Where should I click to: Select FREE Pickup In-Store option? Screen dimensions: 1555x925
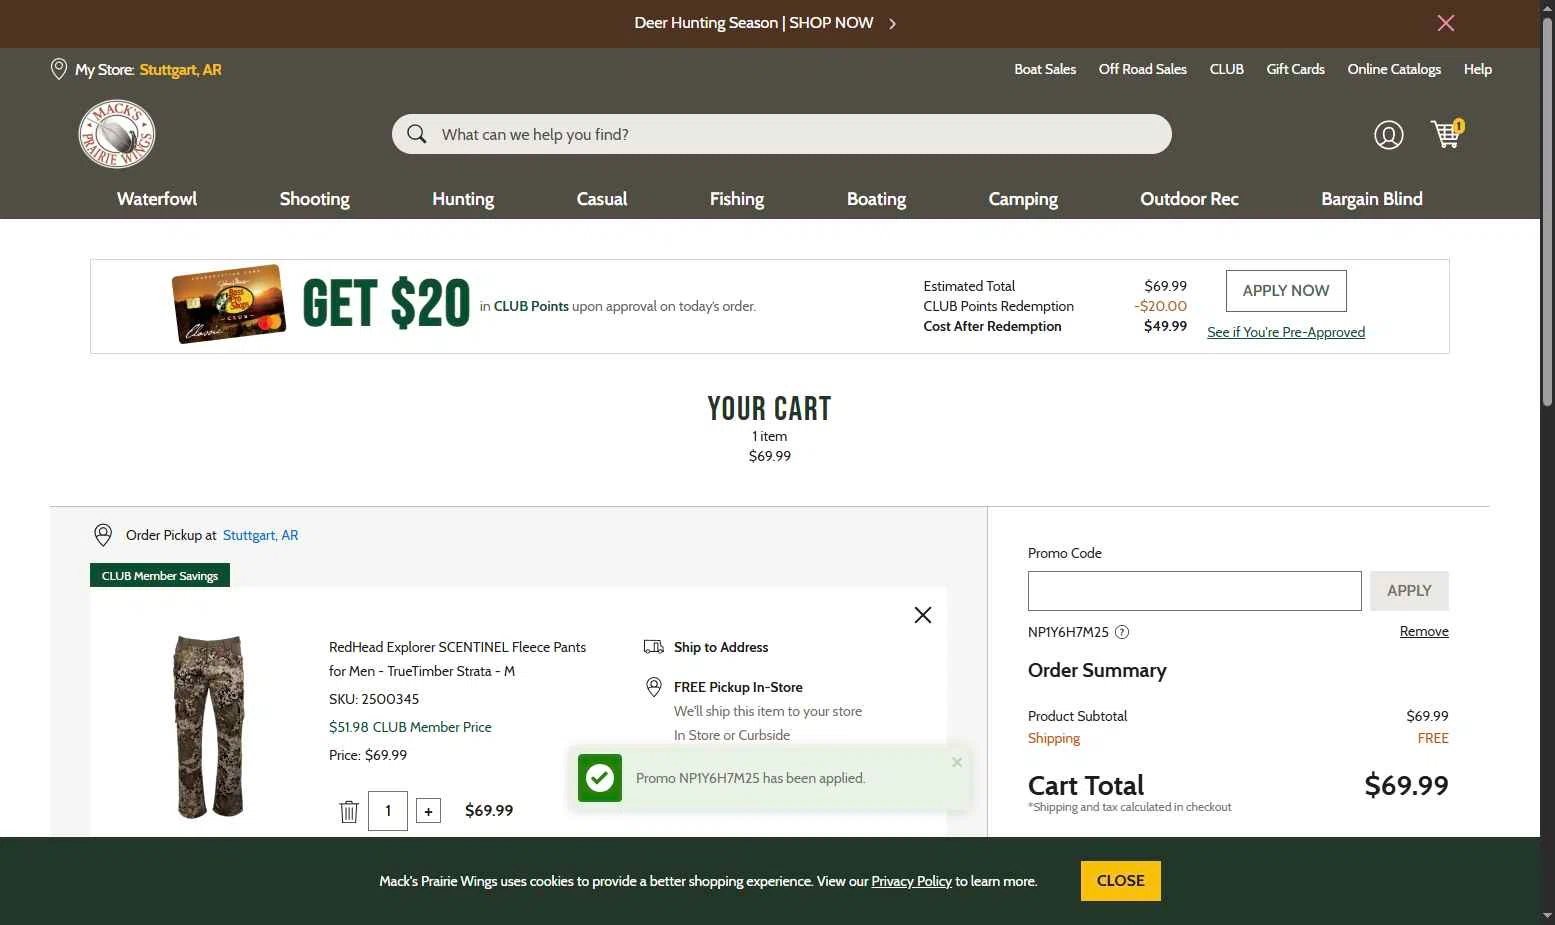[738, 687]
